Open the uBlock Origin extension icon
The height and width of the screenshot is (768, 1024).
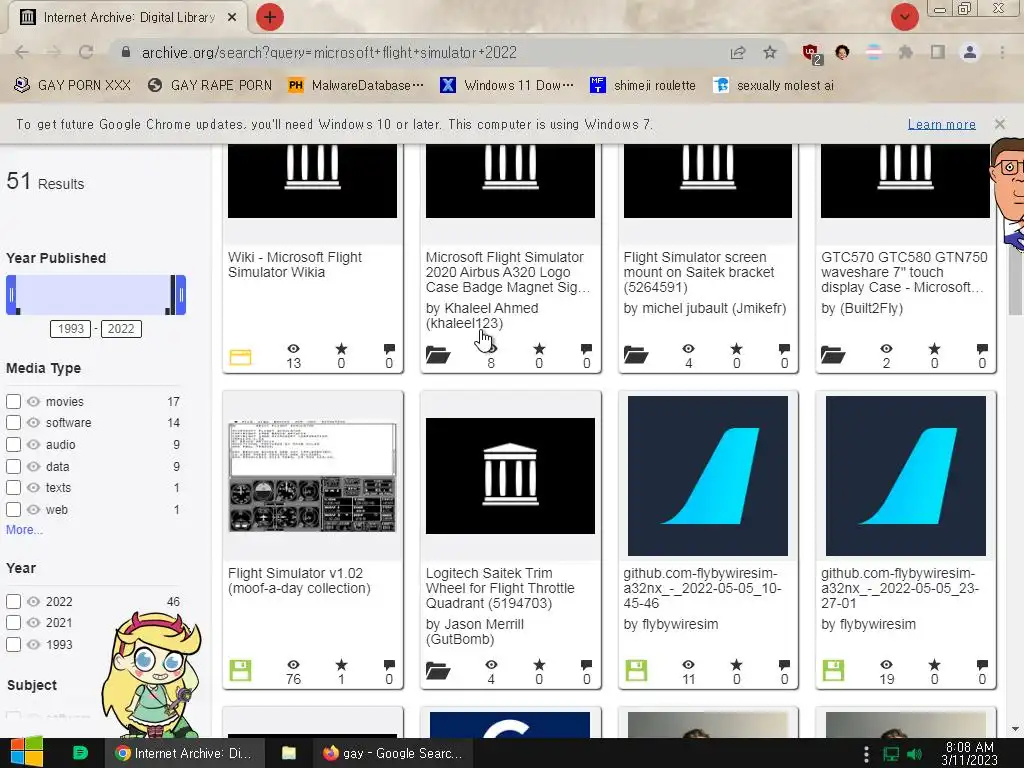(811, 54)
